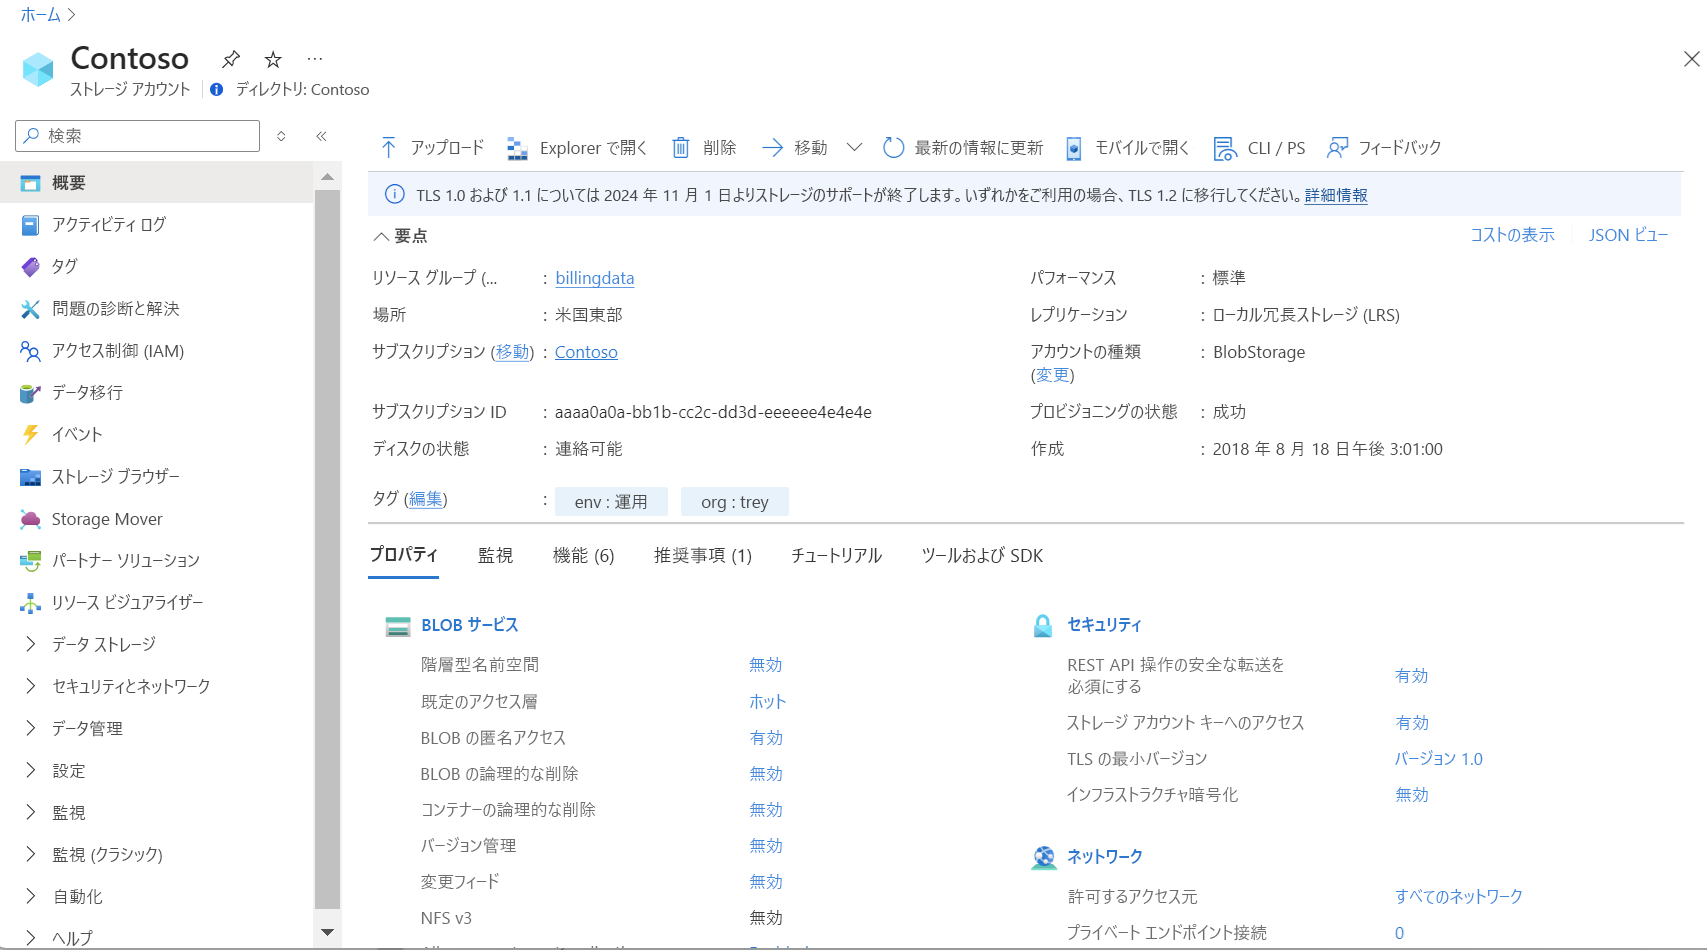This screenshot has width=1707, height=950.
Task: Open JSON ビュー link
Action: coord(1629,235)
